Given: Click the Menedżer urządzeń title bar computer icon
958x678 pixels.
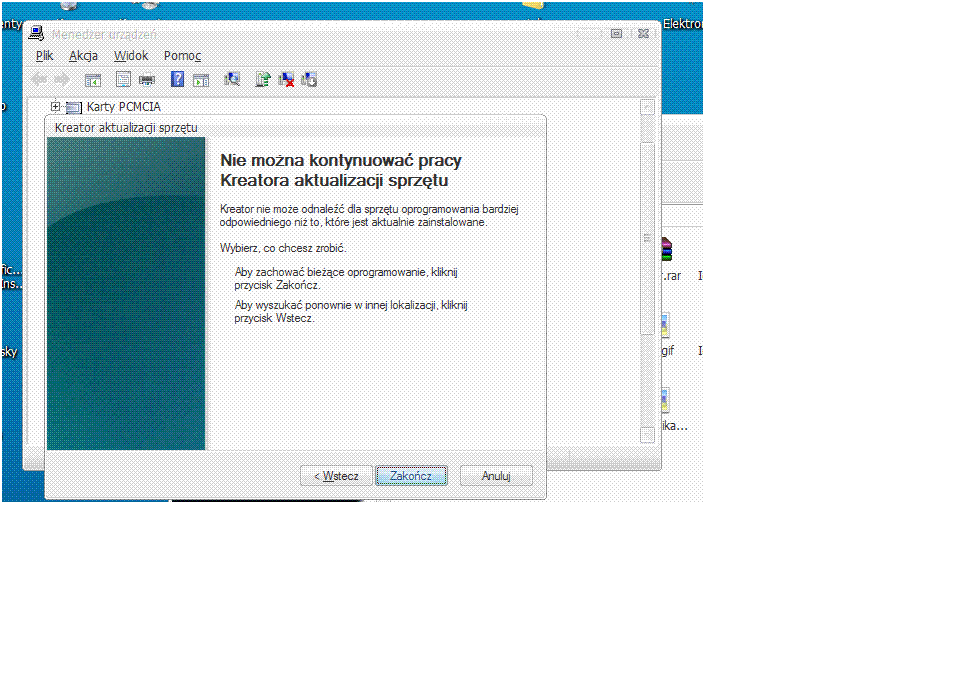Looking at the screenshot, I should pyautogui.click(x=37, y=33).
